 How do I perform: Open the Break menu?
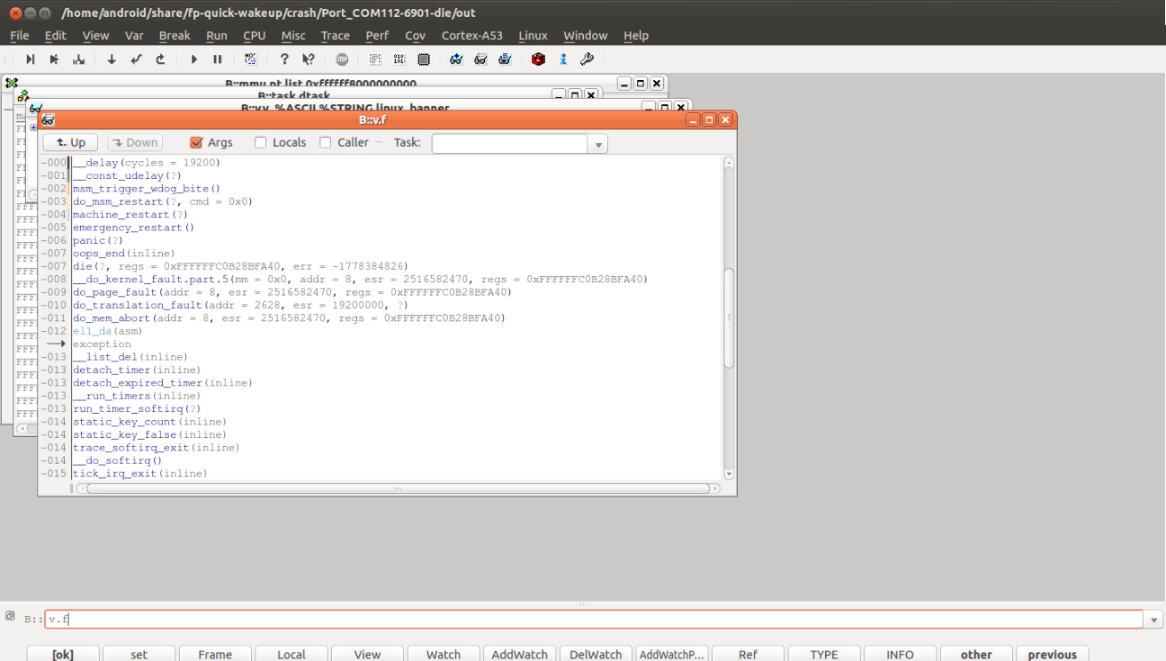174,36
